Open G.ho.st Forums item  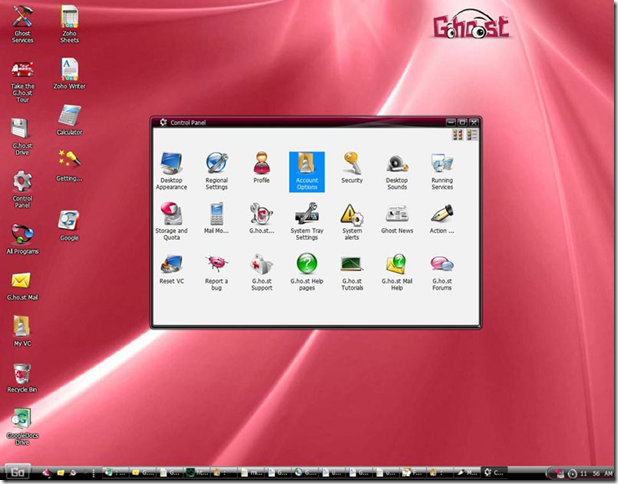coord(442,272)
